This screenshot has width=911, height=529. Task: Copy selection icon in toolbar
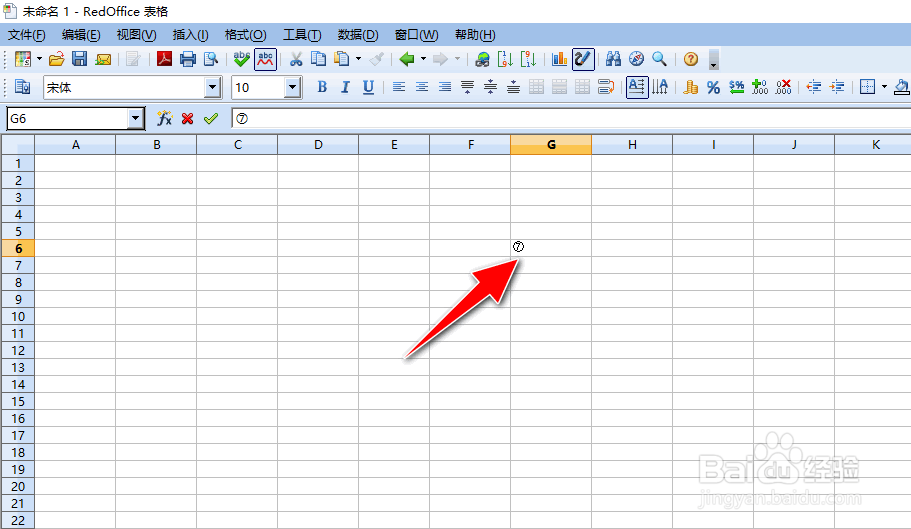tap(318, 59)
